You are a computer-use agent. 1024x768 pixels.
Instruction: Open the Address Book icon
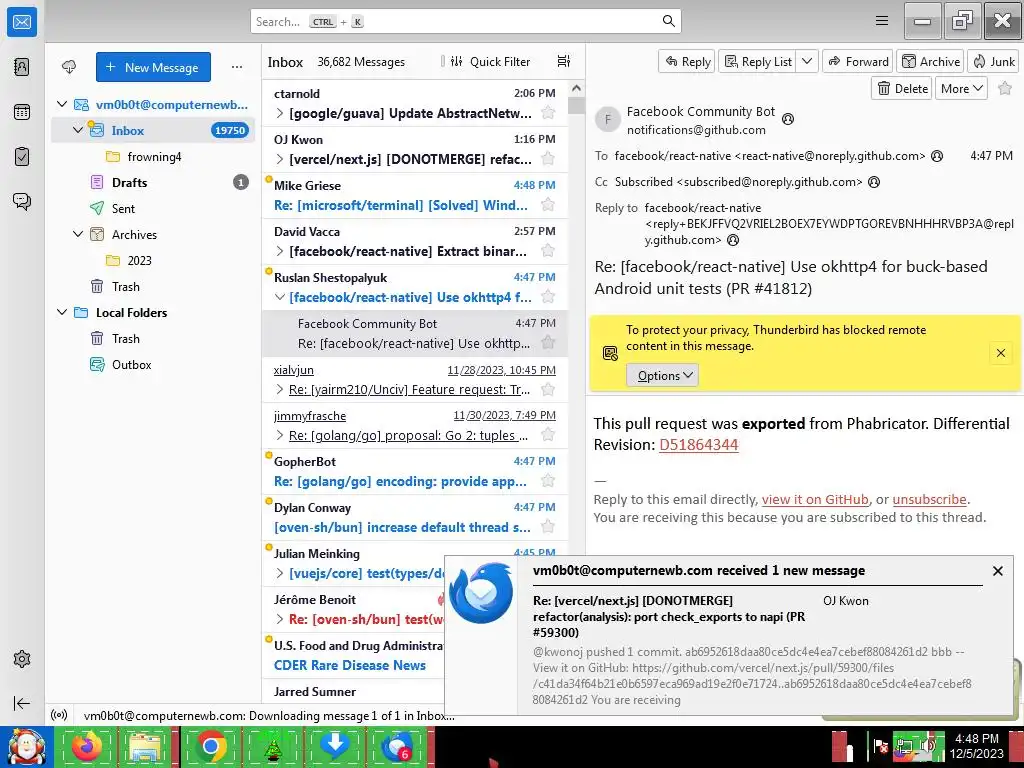pyautogui.click(x=22, y=67)
